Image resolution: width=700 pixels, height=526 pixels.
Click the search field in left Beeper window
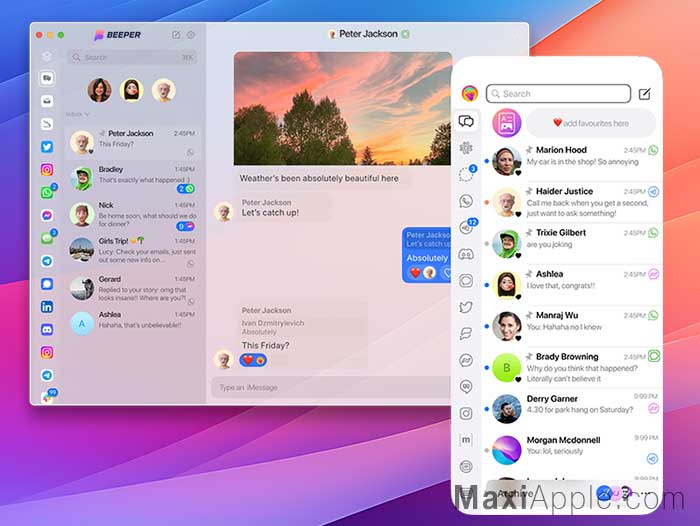click(x=132, y=57)
